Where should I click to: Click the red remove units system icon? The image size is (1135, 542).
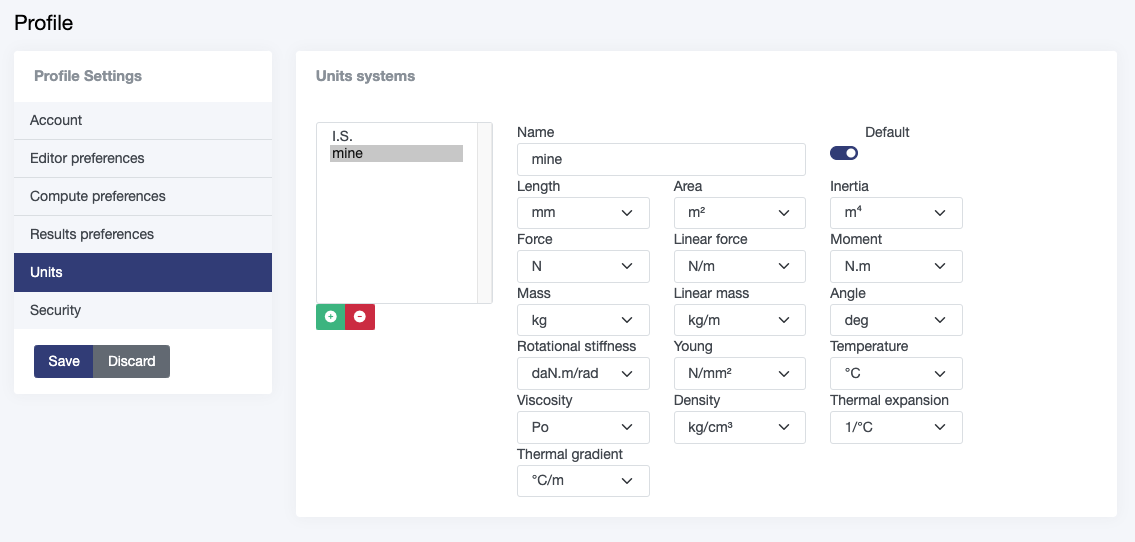pos(360,317)
